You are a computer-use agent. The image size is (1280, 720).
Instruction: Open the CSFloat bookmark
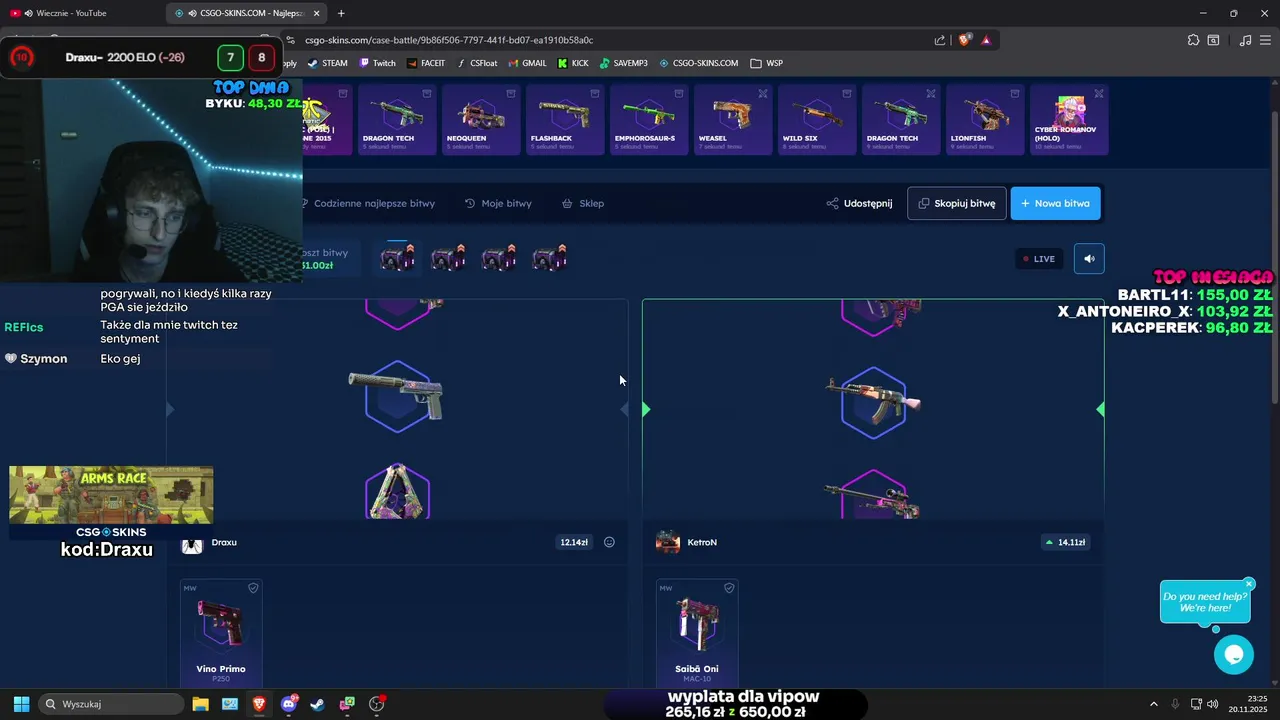tap(477, 63)
